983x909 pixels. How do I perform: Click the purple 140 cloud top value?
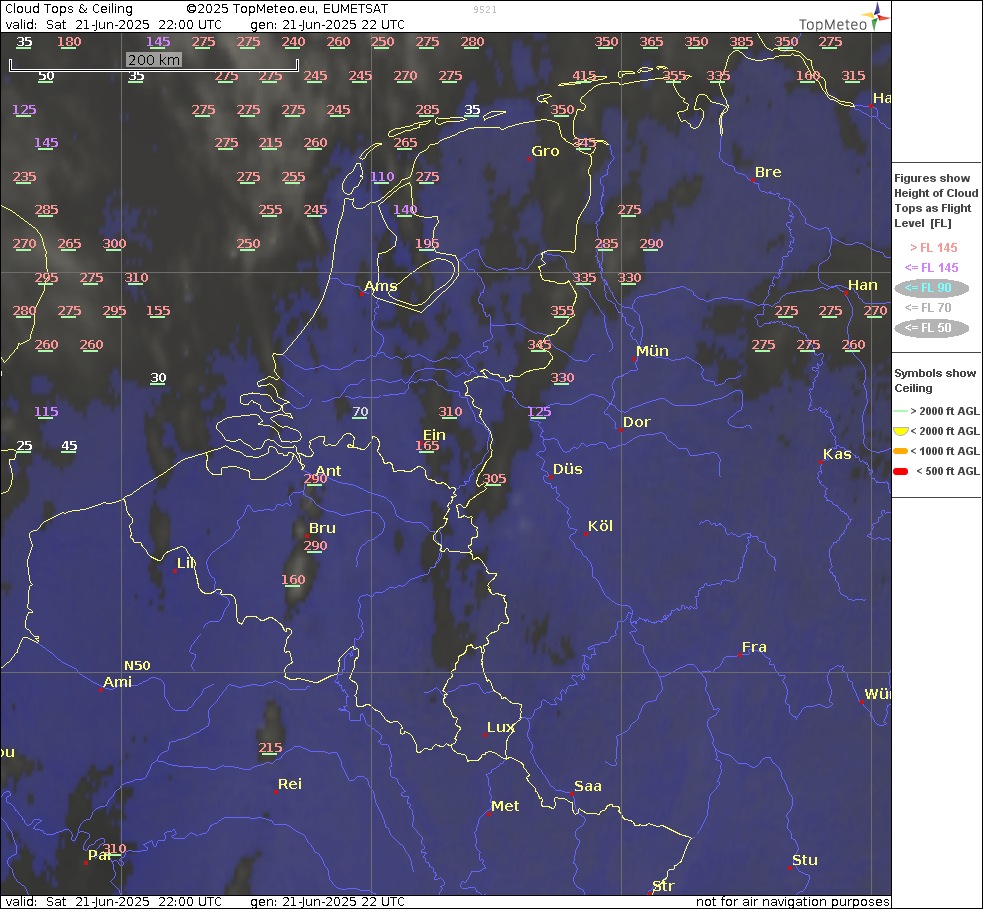tap(405, 209)
